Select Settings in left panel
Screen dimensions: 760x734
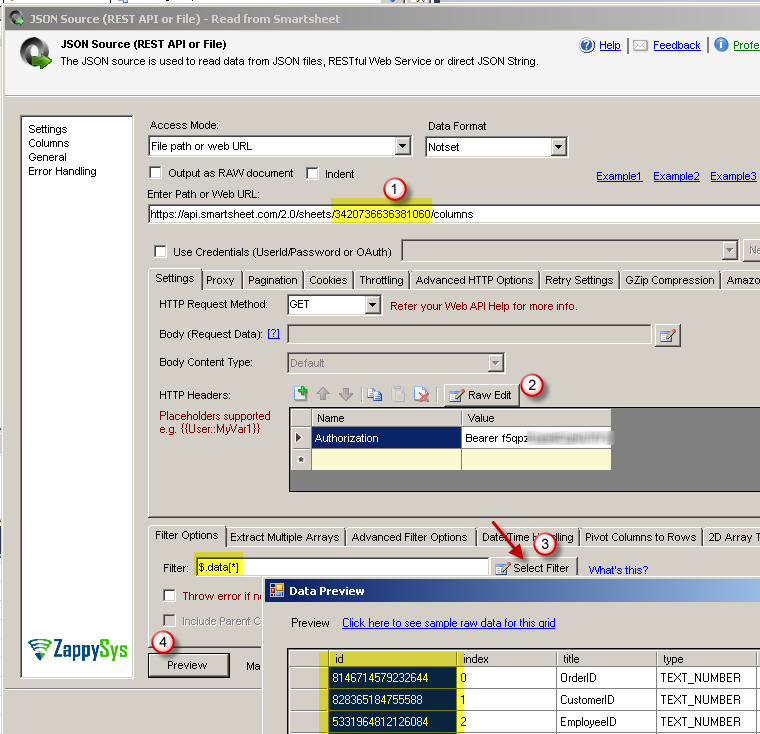click(48, 129)
